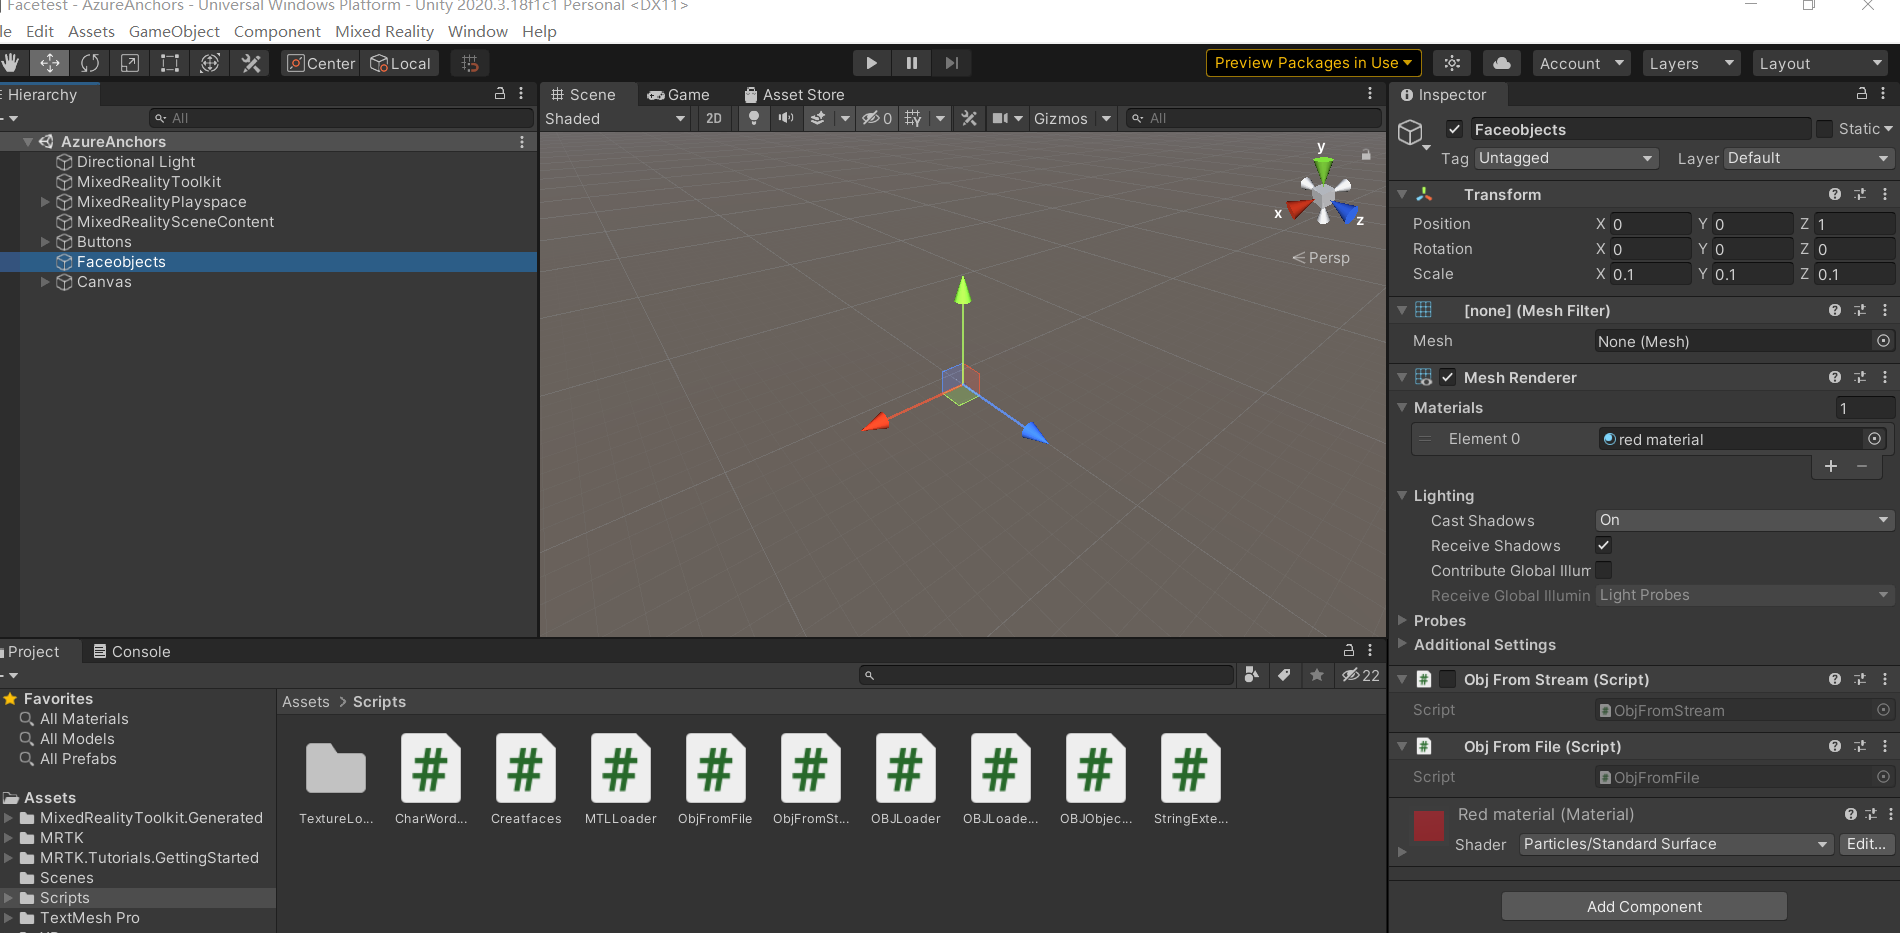The height and width of the screenshot is (933, 1900).
Task: Toggle scene lighting in the Scene view
Action: pyautogui.click(x=753, y=118)
